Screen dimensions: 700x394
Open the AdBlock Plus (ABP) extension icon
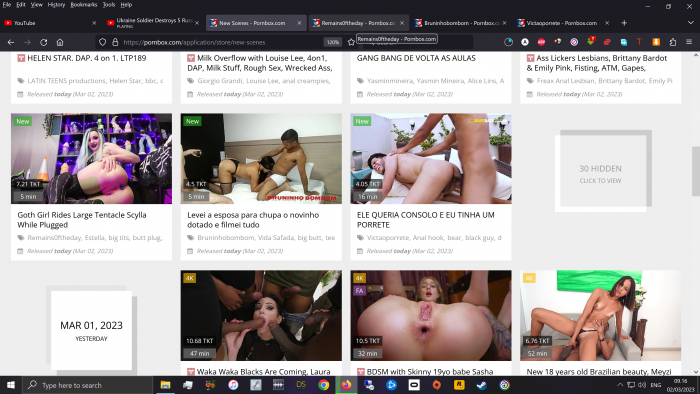point(541,42)
